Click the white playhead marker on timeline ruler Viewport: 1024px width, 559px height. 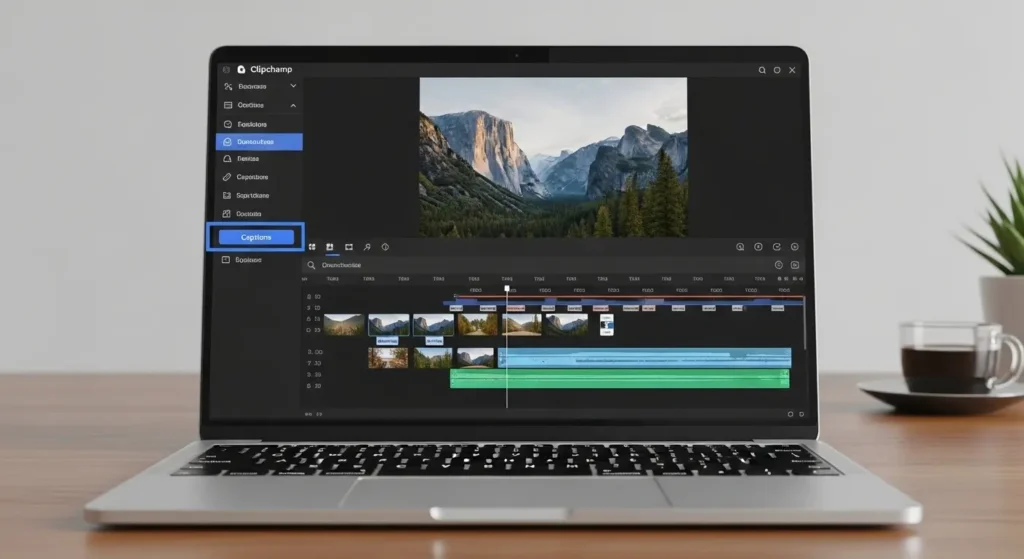click(x=507, y=289)
